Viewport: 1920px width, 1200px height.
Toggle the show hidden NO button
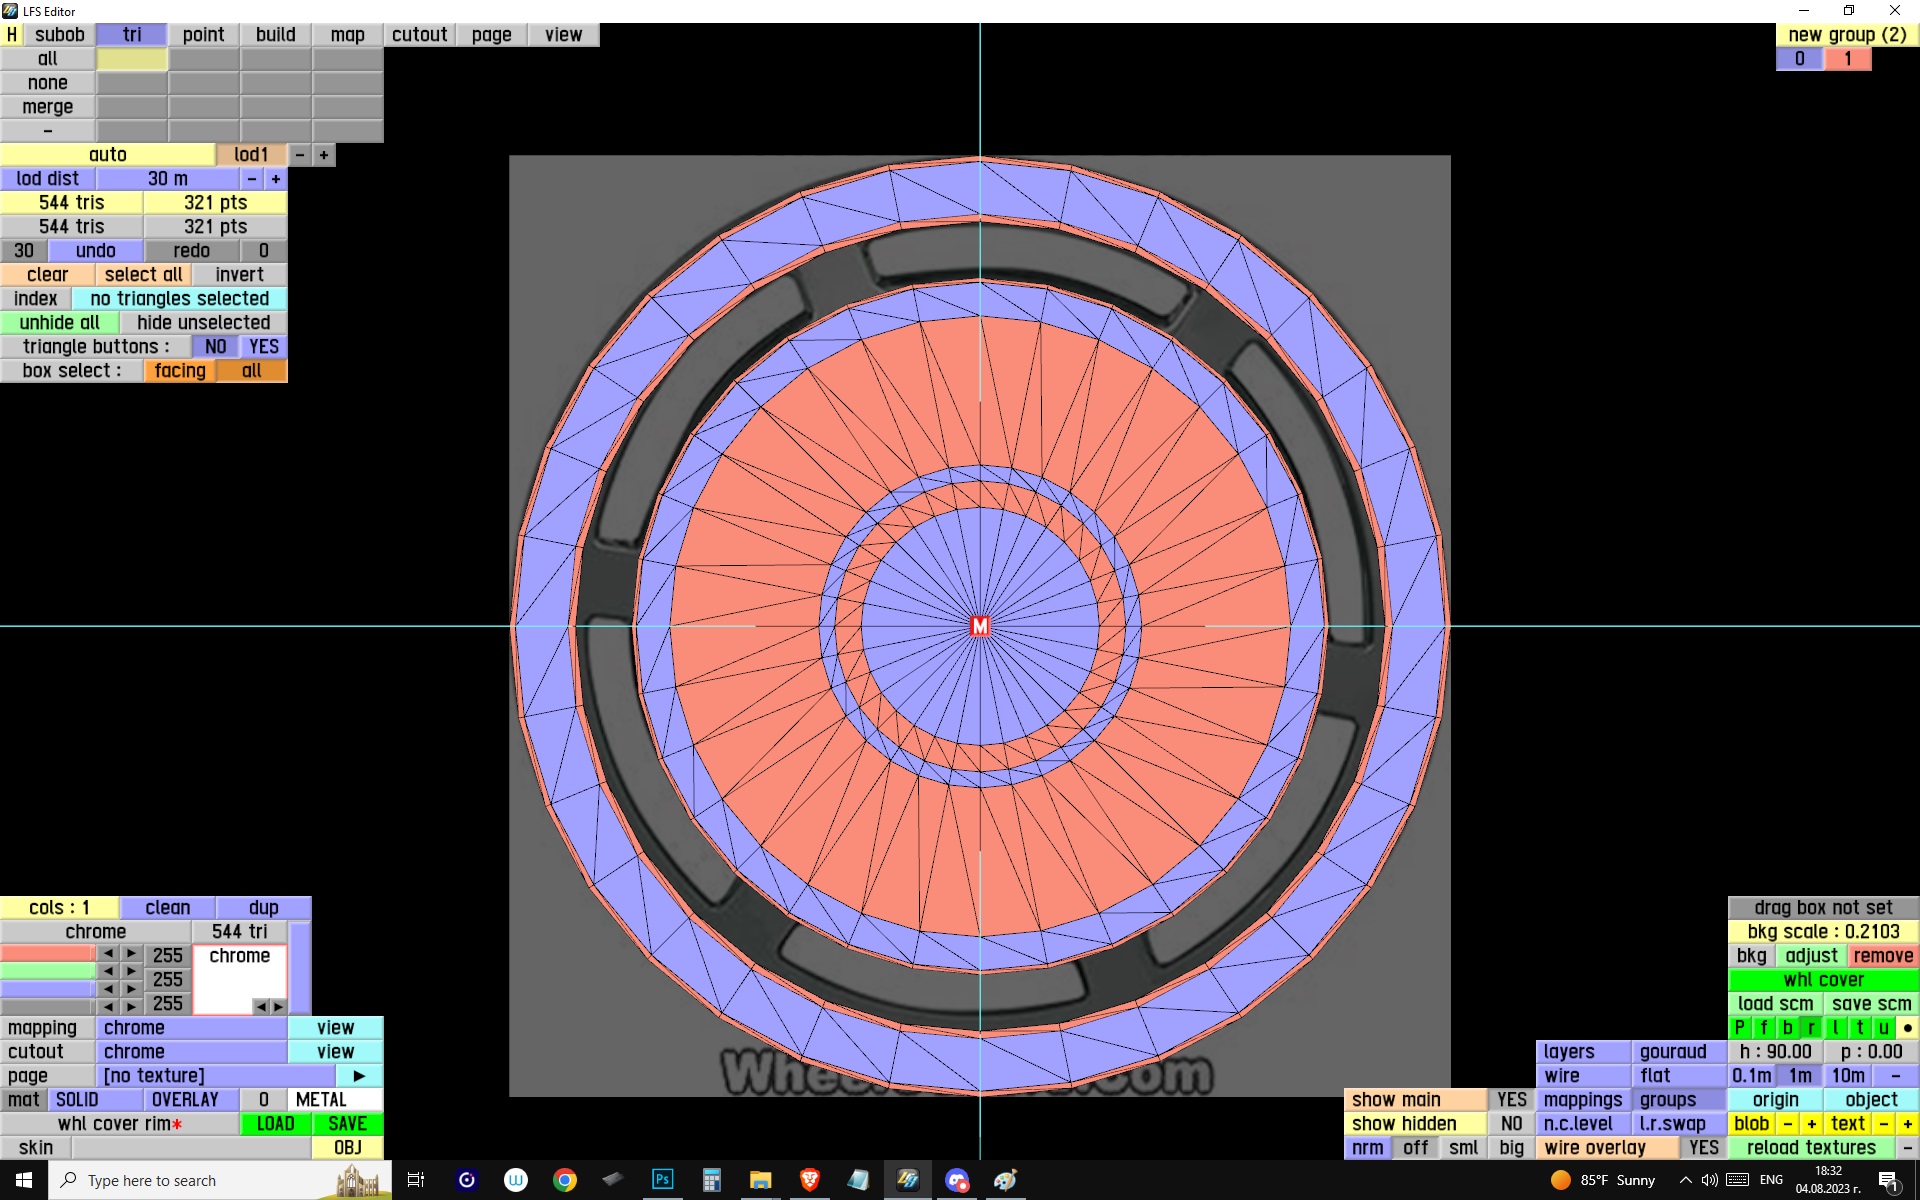pyautogui.click(x=1511, y=1124)
